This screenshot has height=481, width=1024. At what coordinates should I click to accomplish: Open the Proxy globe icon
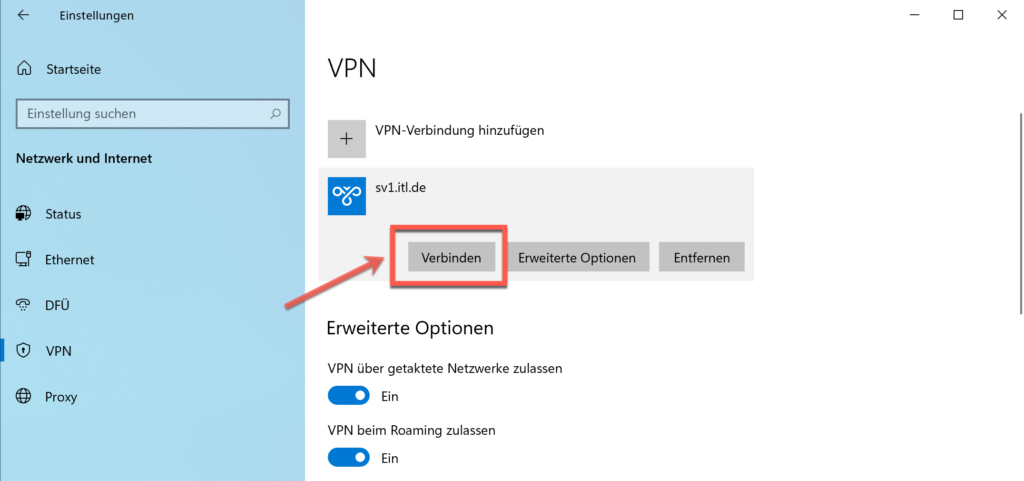(x=24, y=397)
